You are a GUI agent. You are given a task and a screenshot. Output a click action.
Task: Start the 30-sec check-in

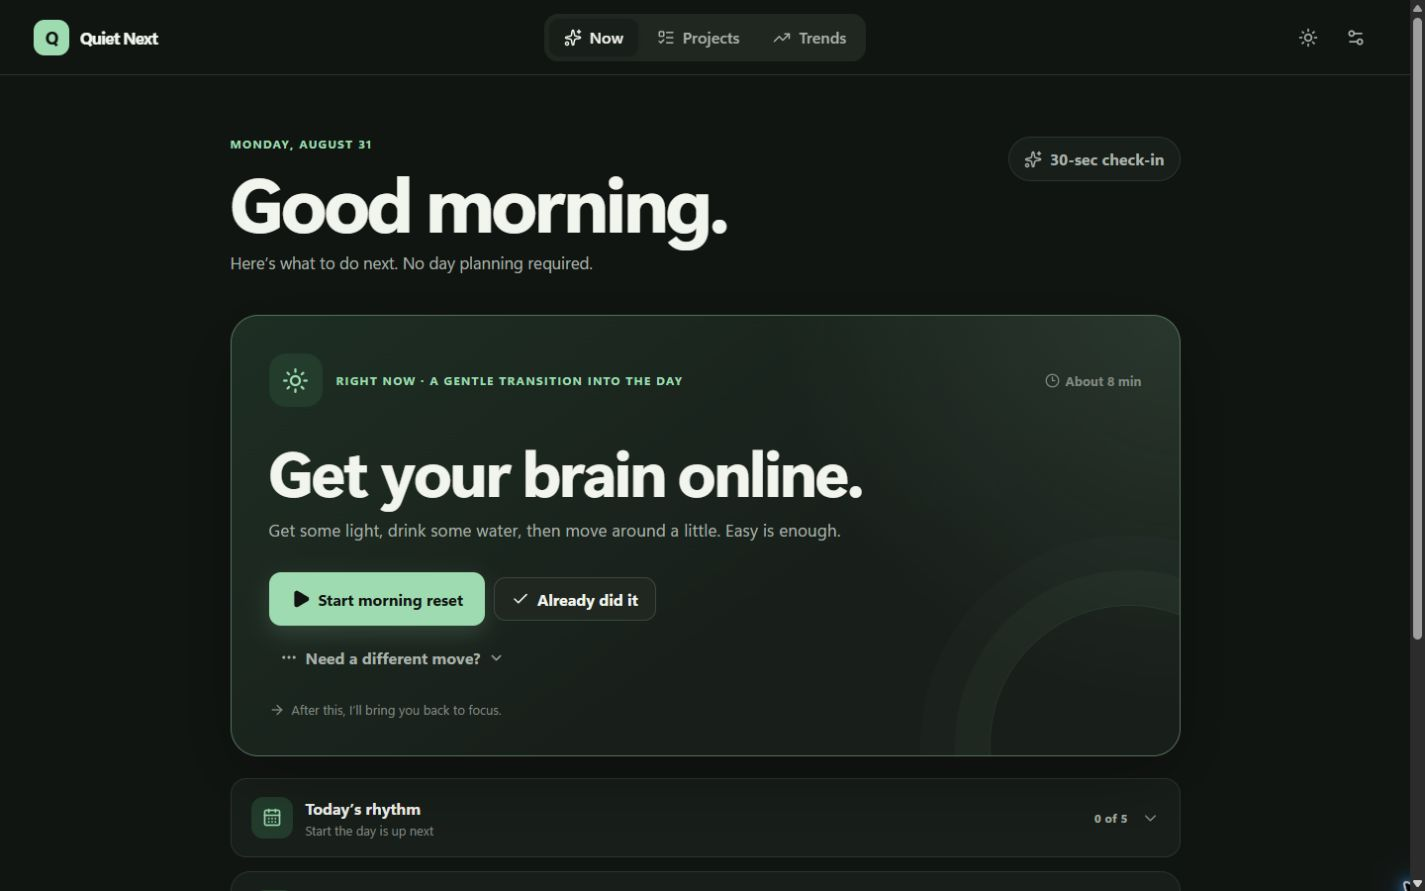pyautogui.click(x=1094, y=159)
